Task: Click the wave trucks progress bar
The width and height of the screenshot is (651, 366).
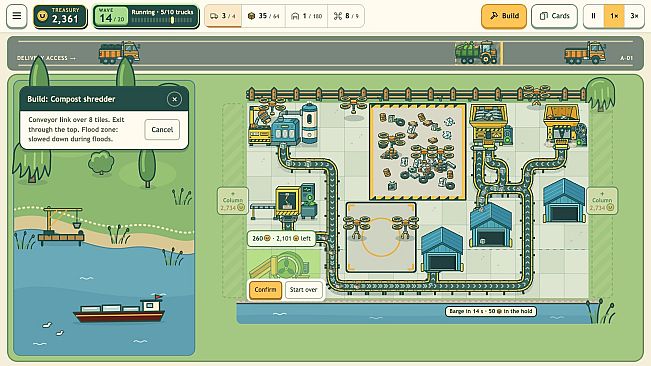Action: pyautogui.click(x=162, y=20)
